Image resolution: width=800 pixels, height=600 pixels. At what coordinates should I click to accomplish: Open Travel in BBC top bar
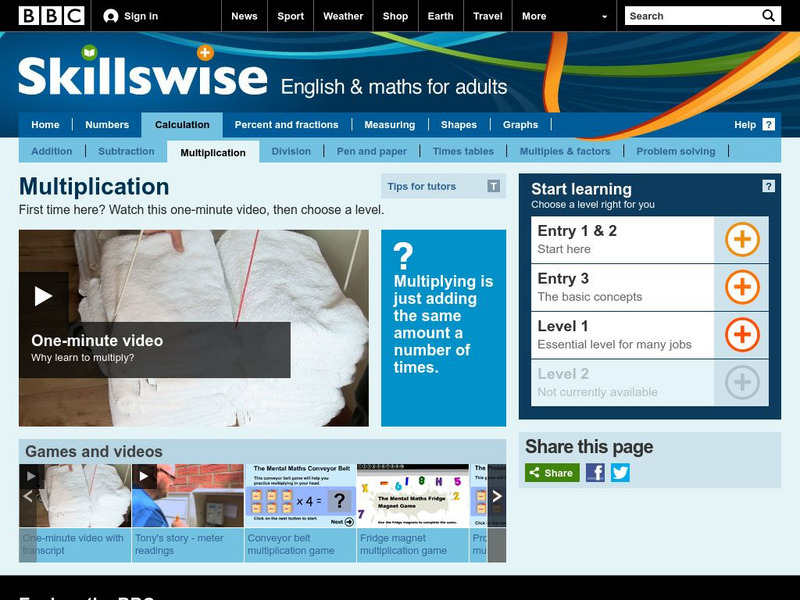pos(488,16)
